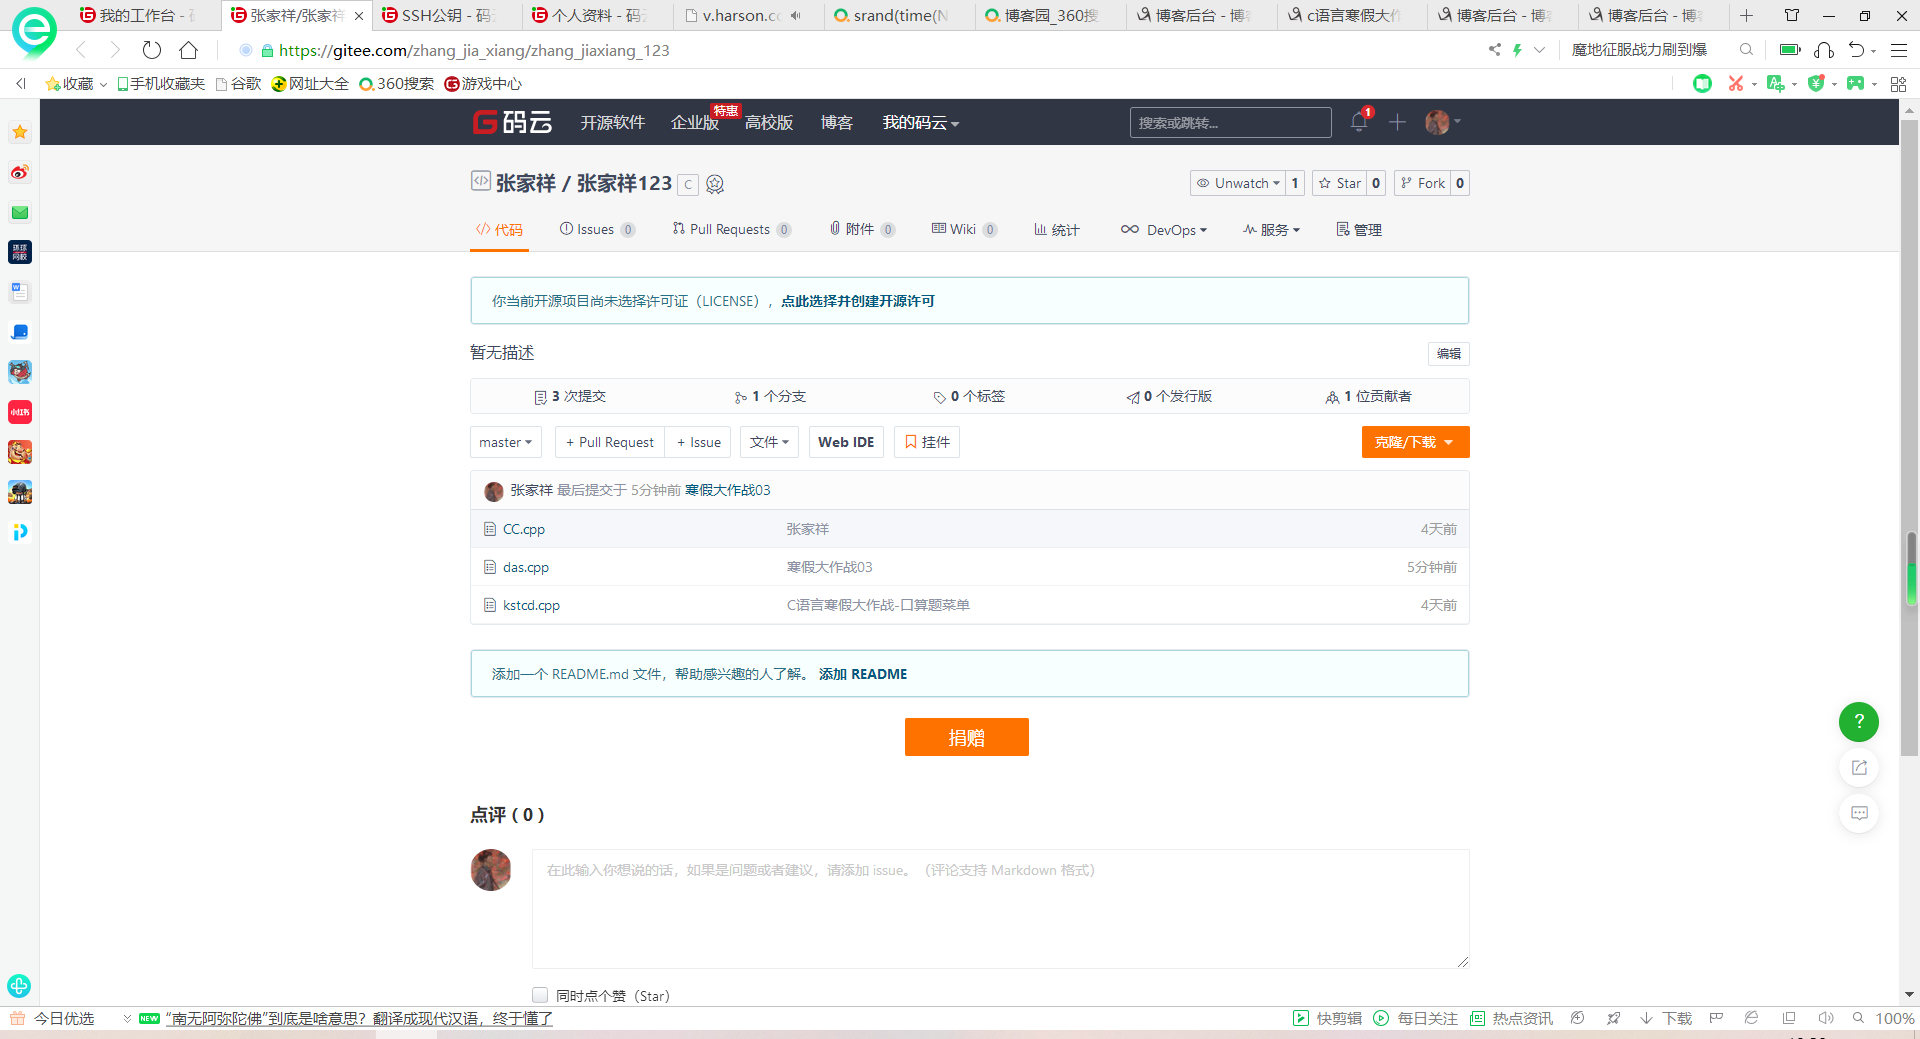Click the address bar search magnifier icon

(1746, 50)
